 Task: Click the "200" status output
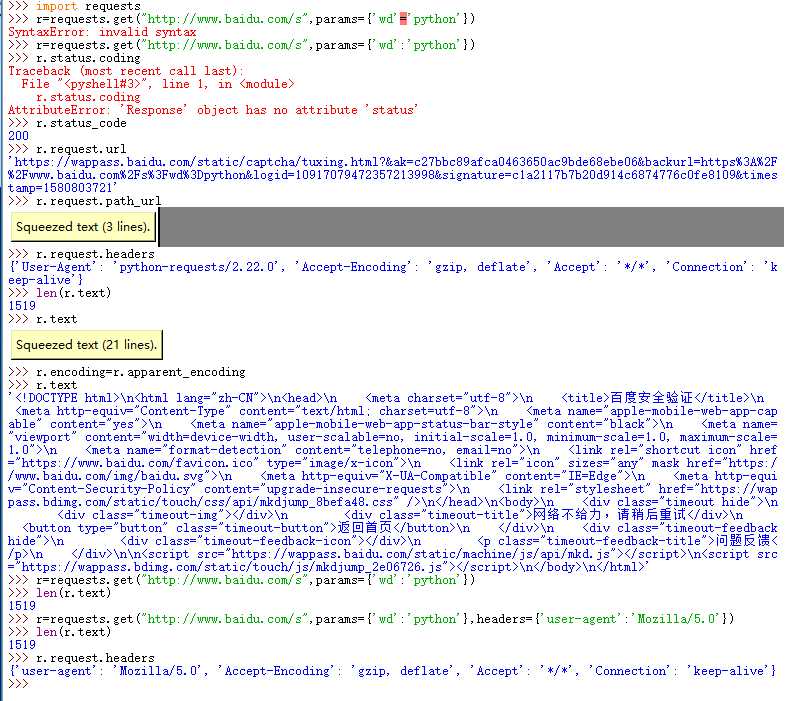pos(19,136)
